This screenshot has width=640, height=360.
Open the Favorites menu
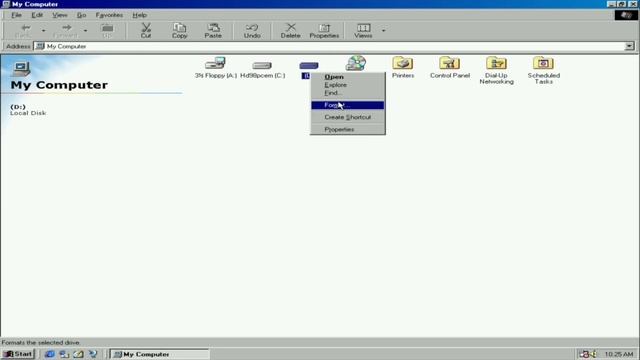coord(109,15)
